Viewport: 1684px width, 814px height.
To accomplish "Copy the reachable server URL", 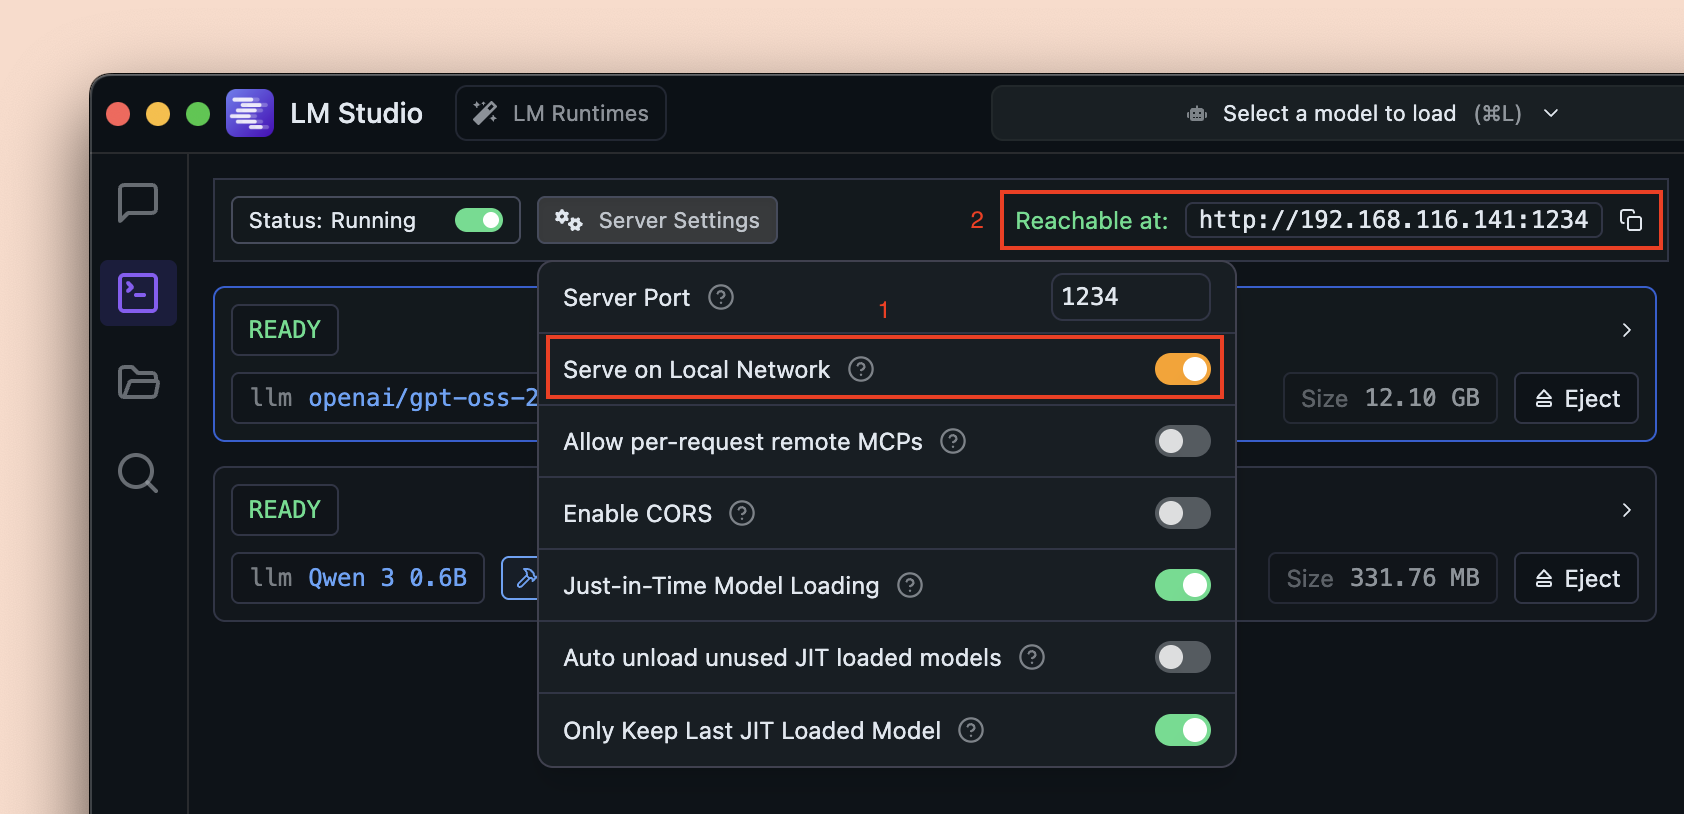I will coord(1631,220).
